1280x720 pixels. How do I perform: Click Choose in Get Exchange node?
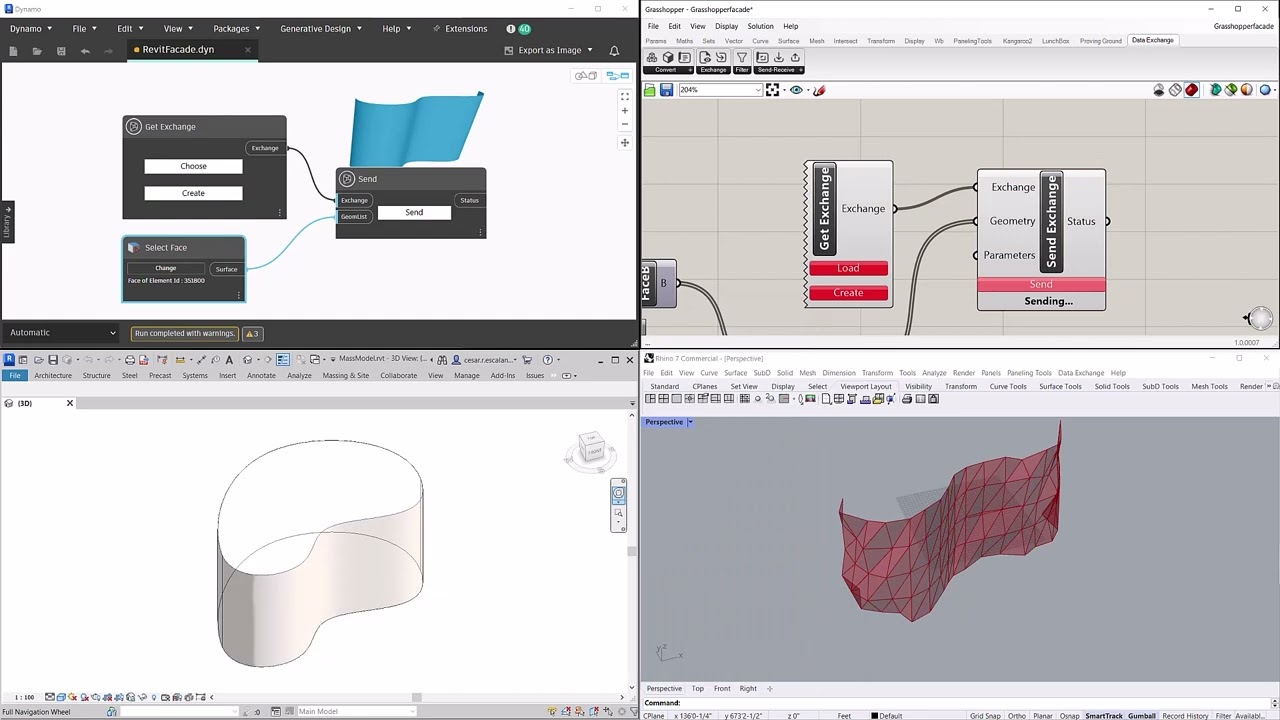click(193, 166)
